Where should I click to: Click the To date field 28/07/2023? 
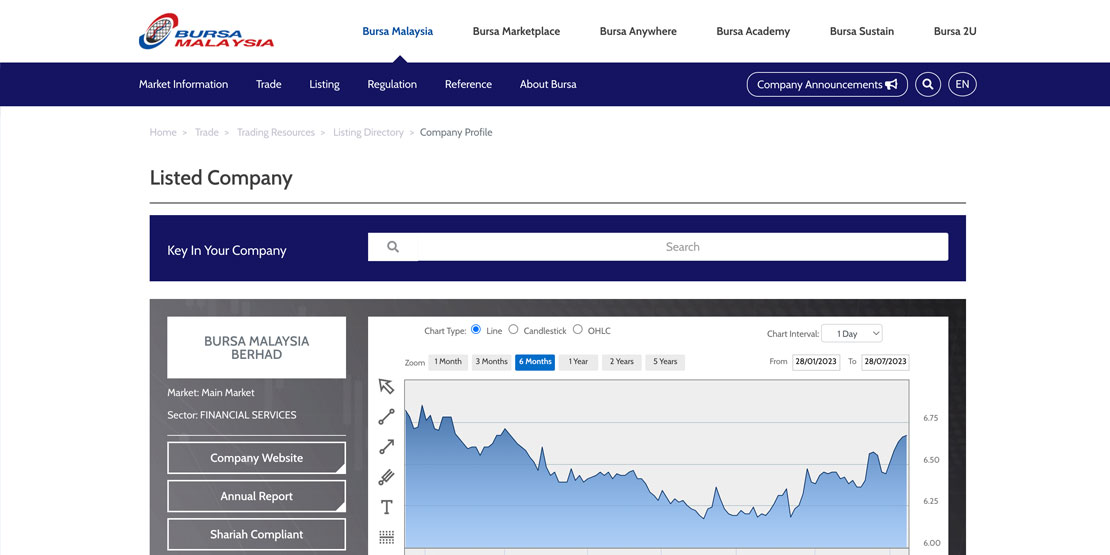[886, 362]
